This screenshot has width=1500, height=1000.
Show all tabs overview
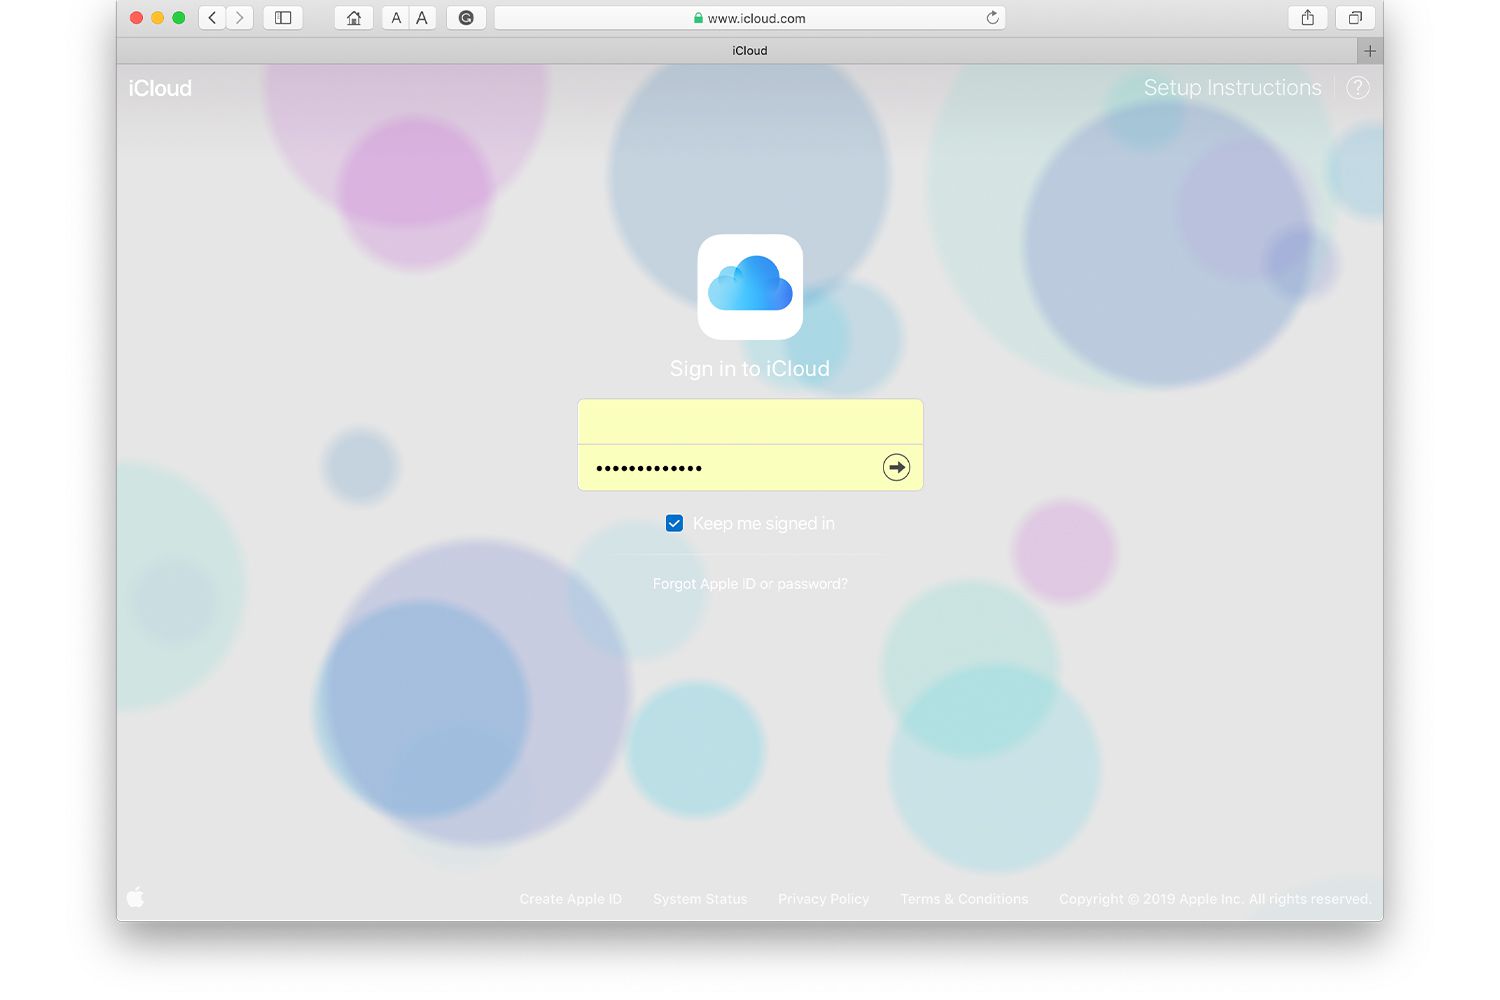tap(1355, 18)
